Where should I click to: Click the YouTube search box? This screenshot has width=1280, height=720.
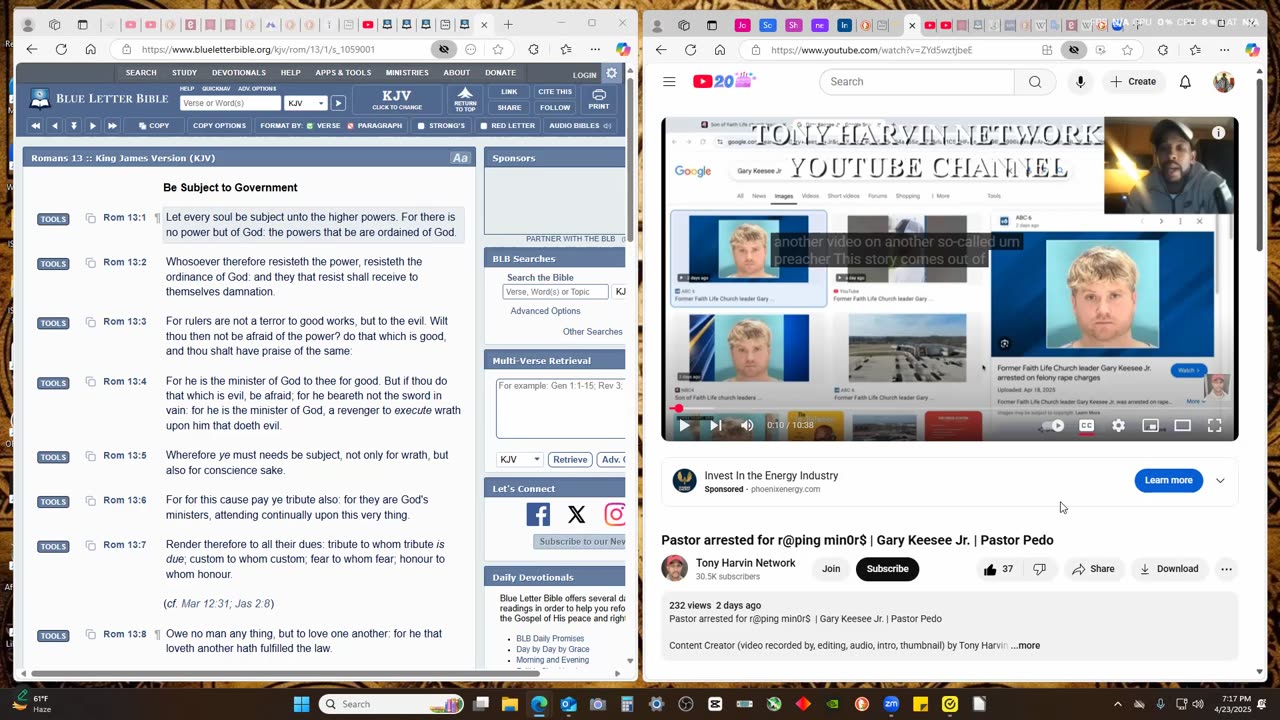pos(917,82)
